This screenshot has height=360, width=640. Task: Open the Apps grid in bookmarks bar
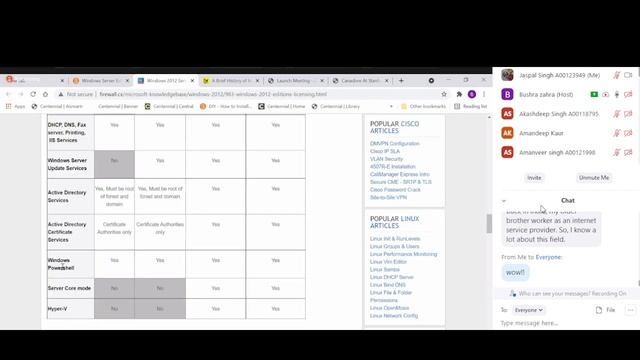click(x=16, y=106)
